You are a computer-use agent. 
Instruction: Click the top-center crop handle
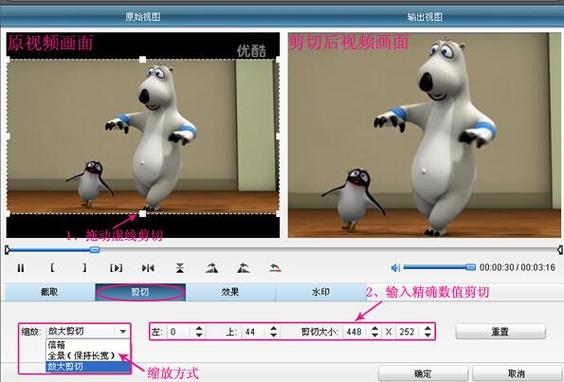142,59
